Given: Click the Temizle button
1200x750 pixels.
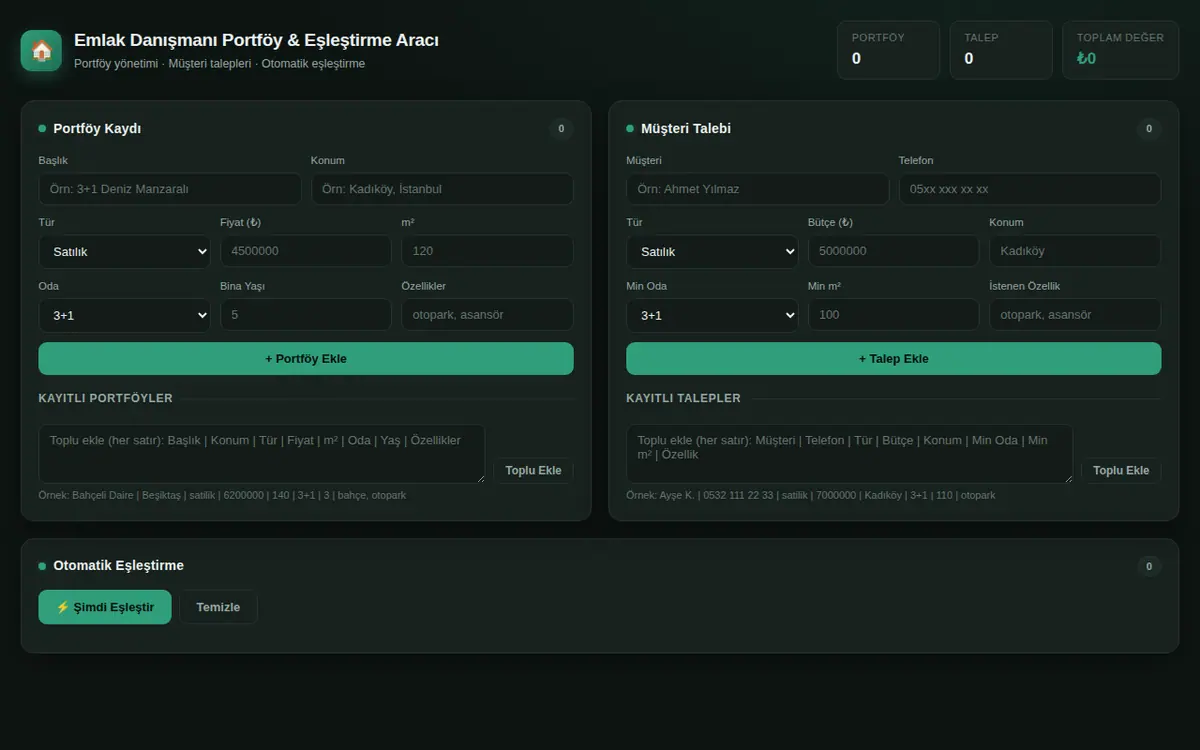Looking at the screenshot, I should [x=218, y=607].
